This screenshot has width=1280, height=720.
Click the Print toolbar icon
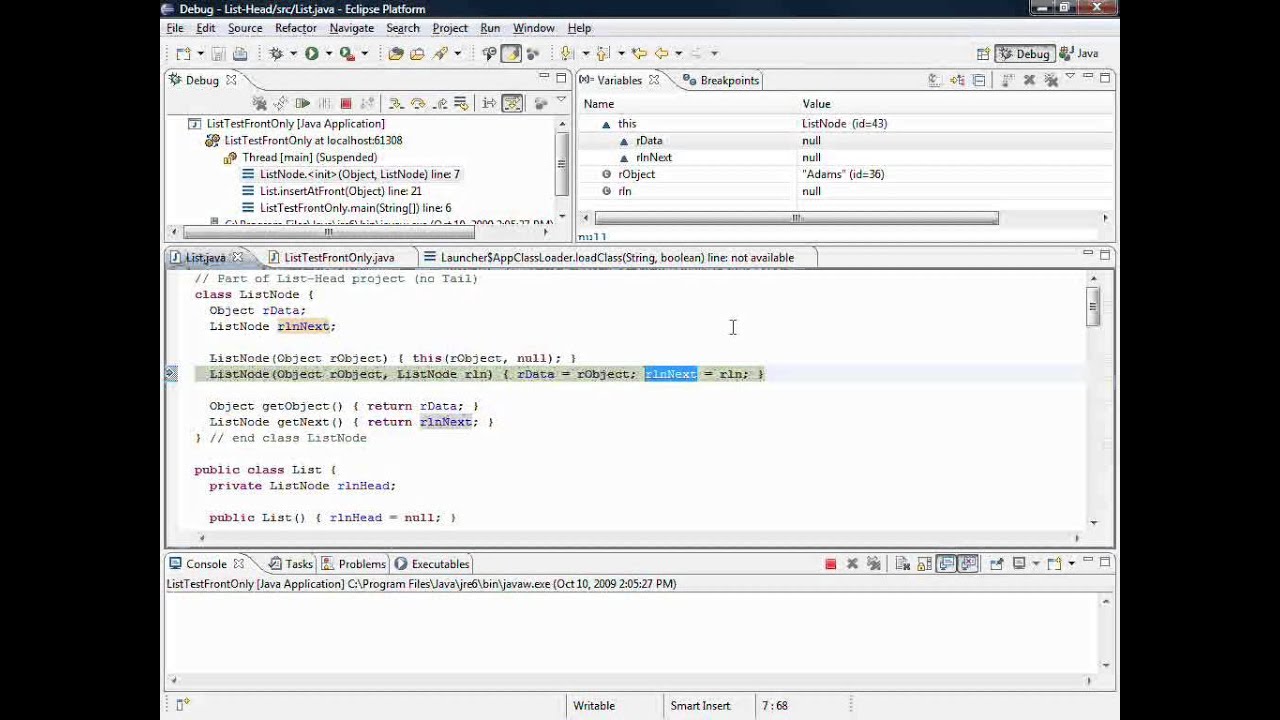(x=240, y=53)
